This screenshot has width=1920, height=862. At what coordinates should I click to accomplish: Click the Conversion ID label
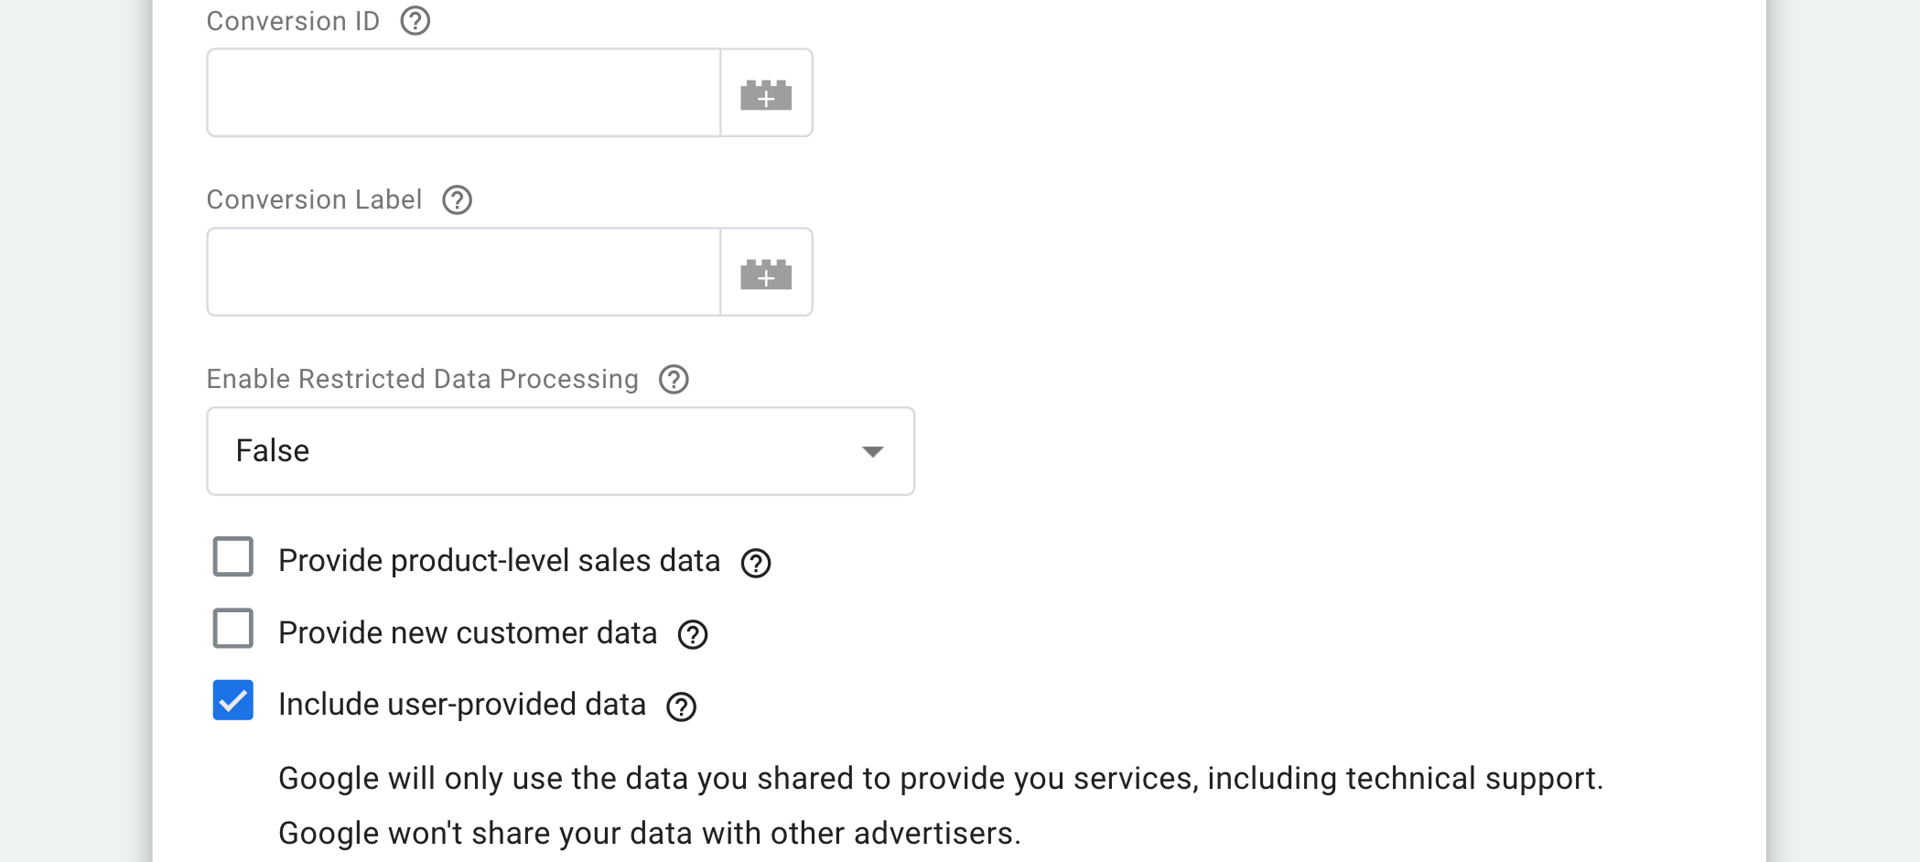[292, 20]
